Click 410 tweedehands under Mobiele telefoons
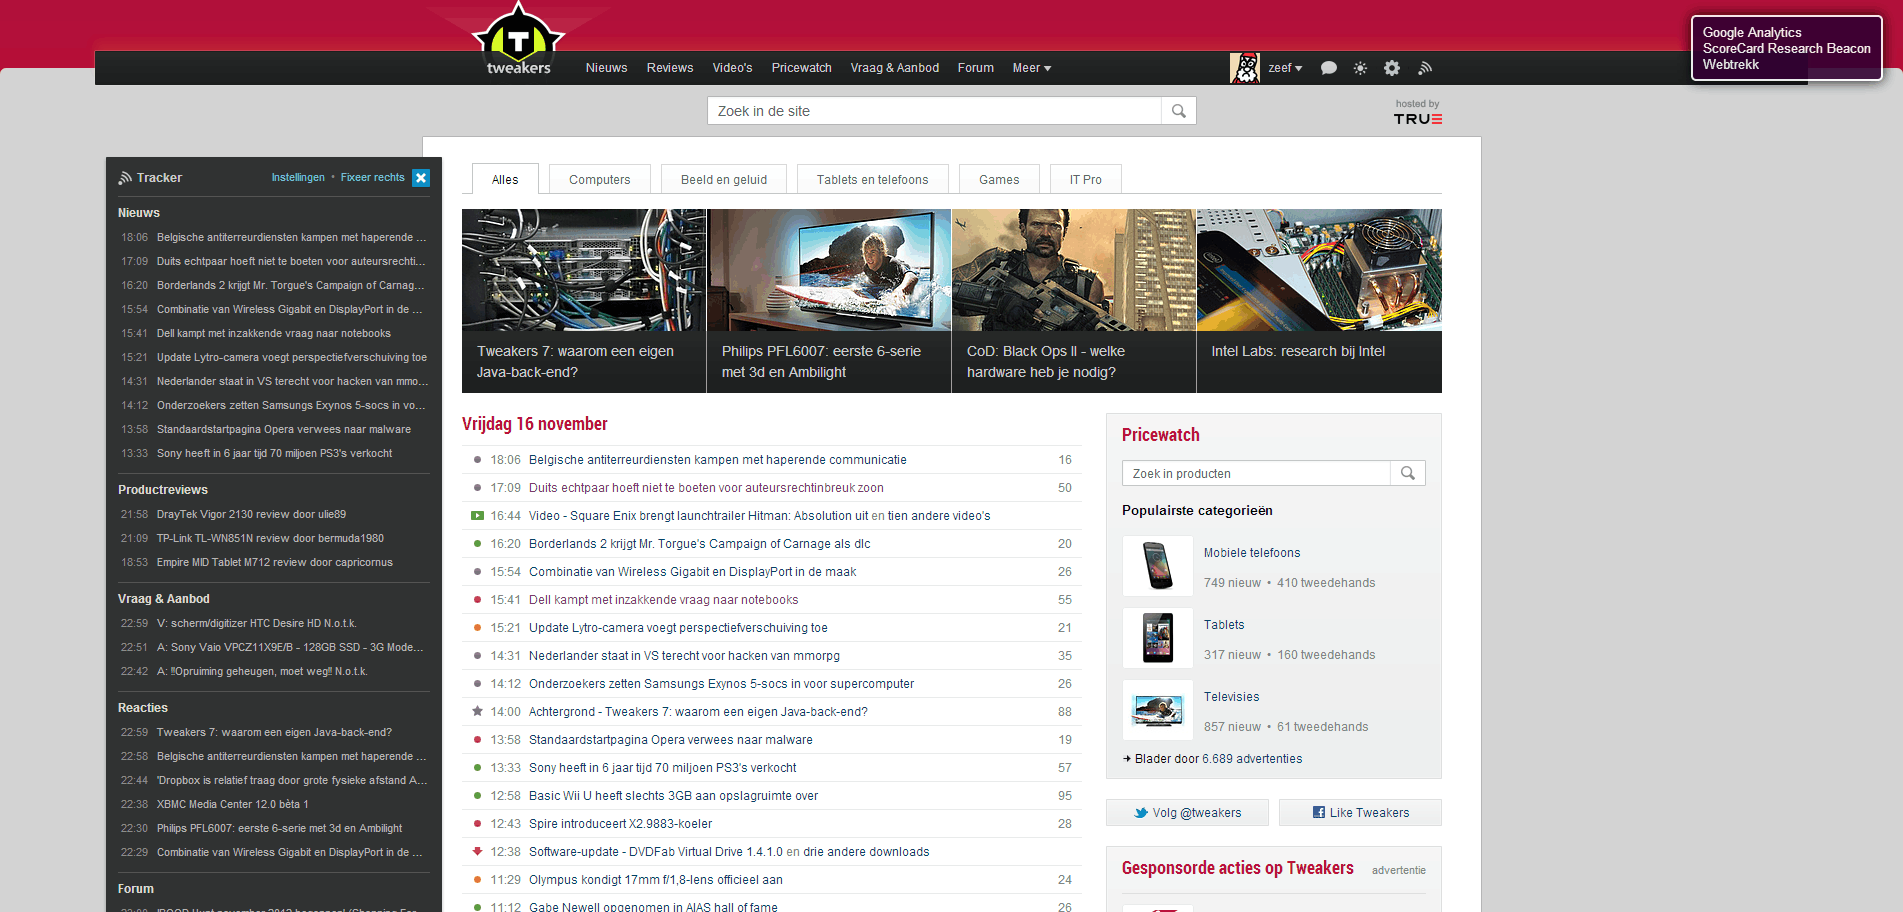The width and height of the screenshot is (1903, 912). [1326, 583]
